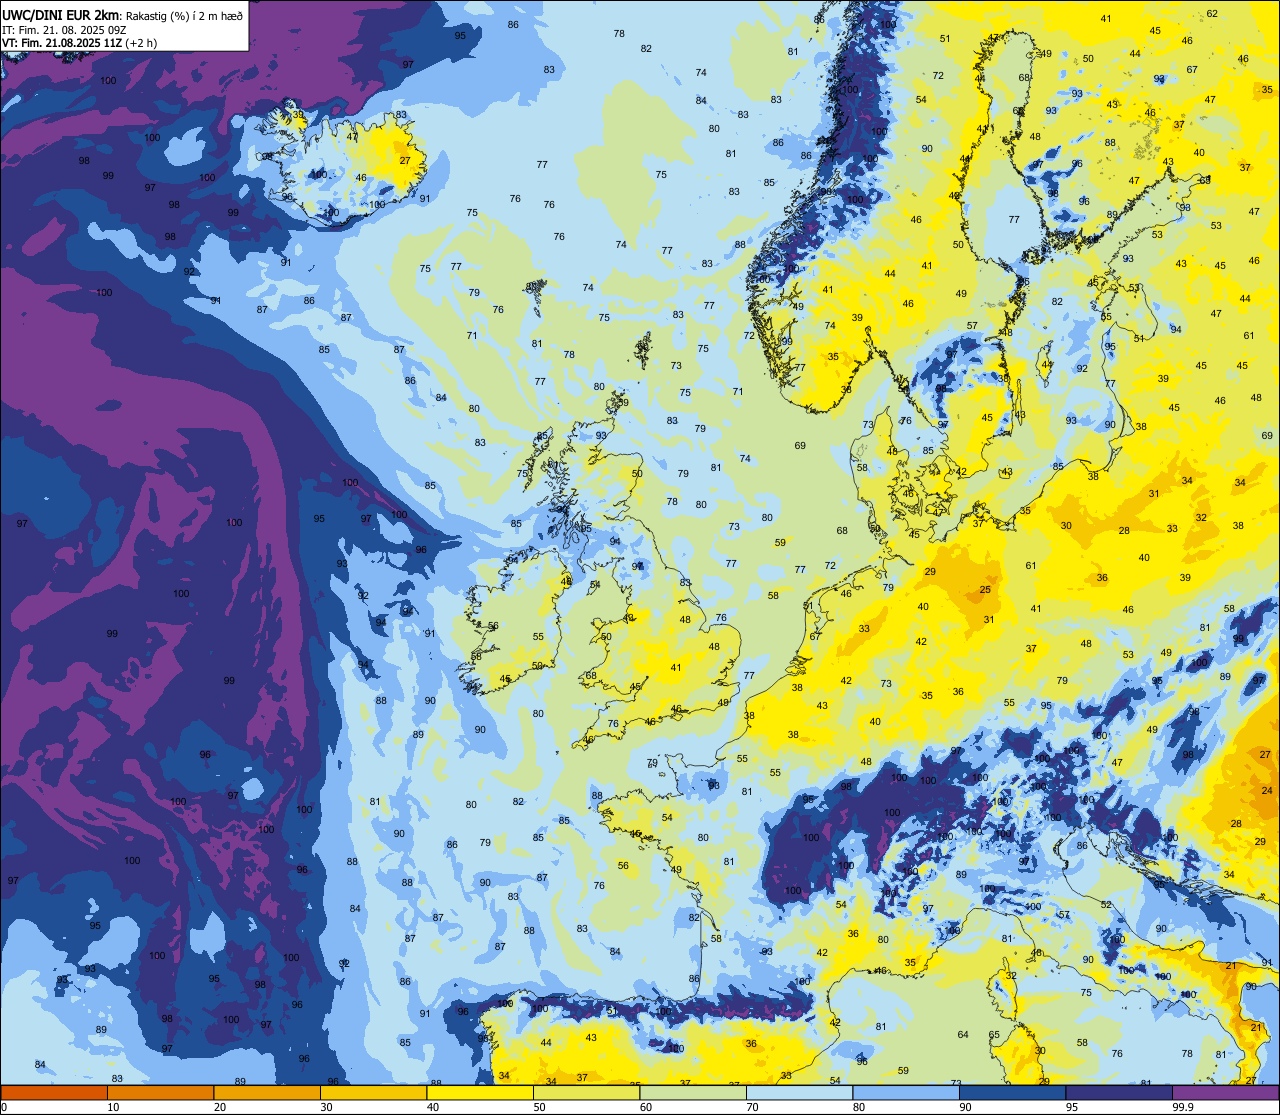The image size is (1280, 1115).
Task: Pick the 60–70 pale green legend segment
Action: [x=693, y=1092]
